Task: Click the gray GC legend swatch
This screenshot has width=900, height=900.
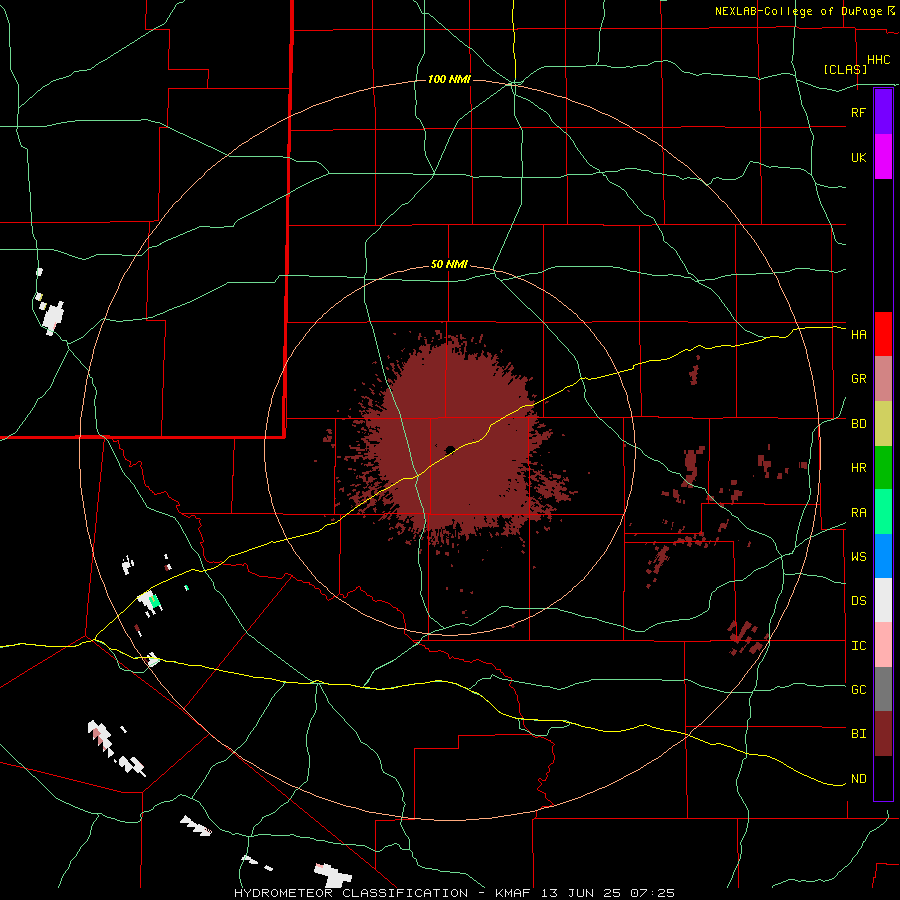Action: point(883,689)
